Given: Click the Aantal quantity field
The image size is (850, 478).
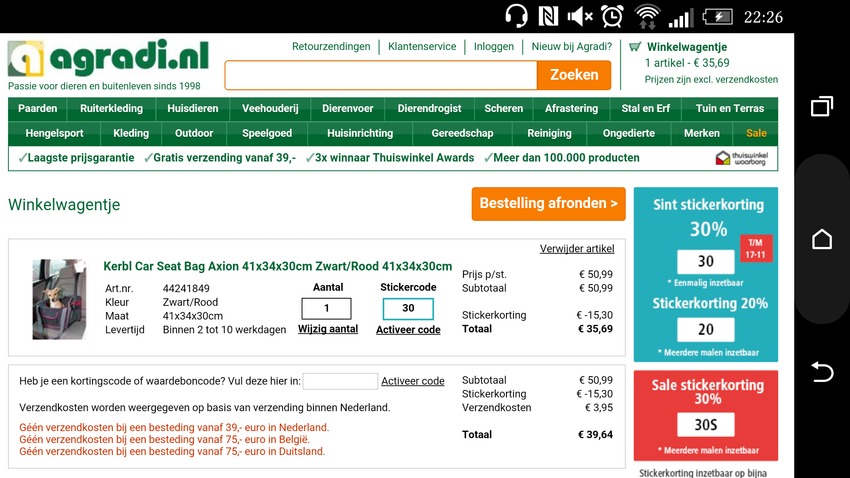Looking at the screenshot, I should pyautogui.click(x=327, y=309).
